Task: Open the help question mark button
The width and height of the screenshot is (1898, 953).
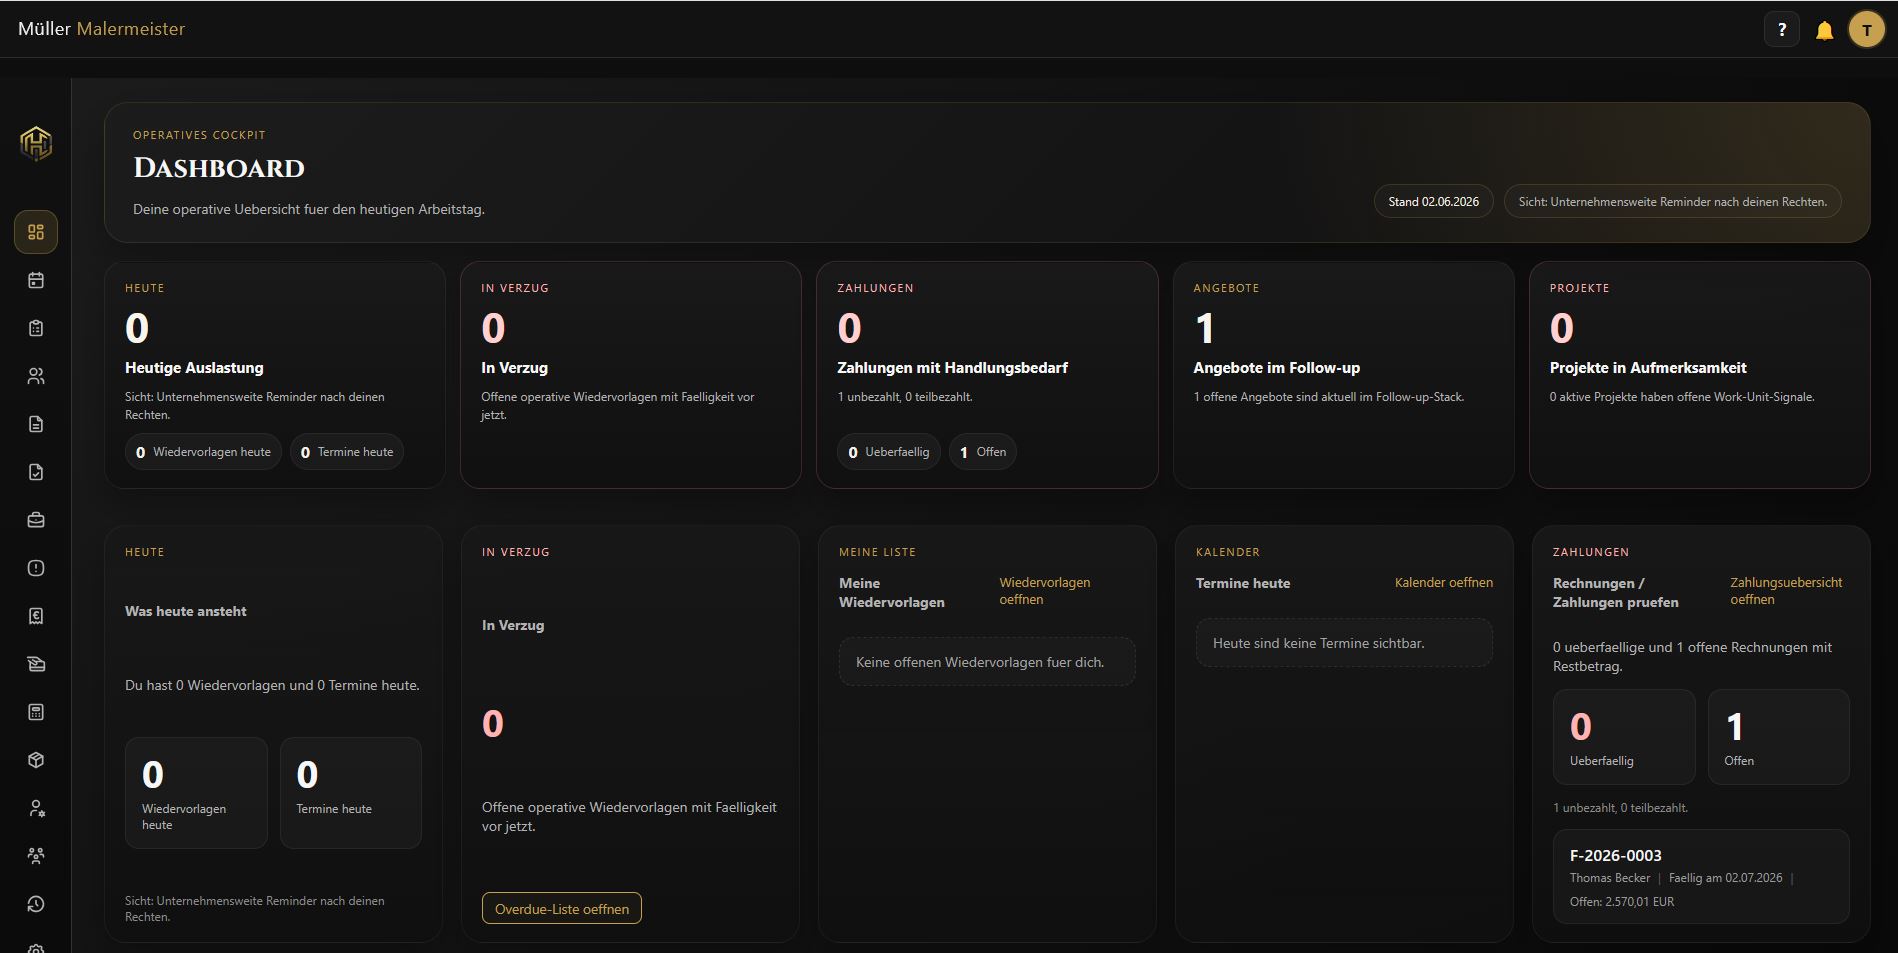Action: (x=1781, y=30)
